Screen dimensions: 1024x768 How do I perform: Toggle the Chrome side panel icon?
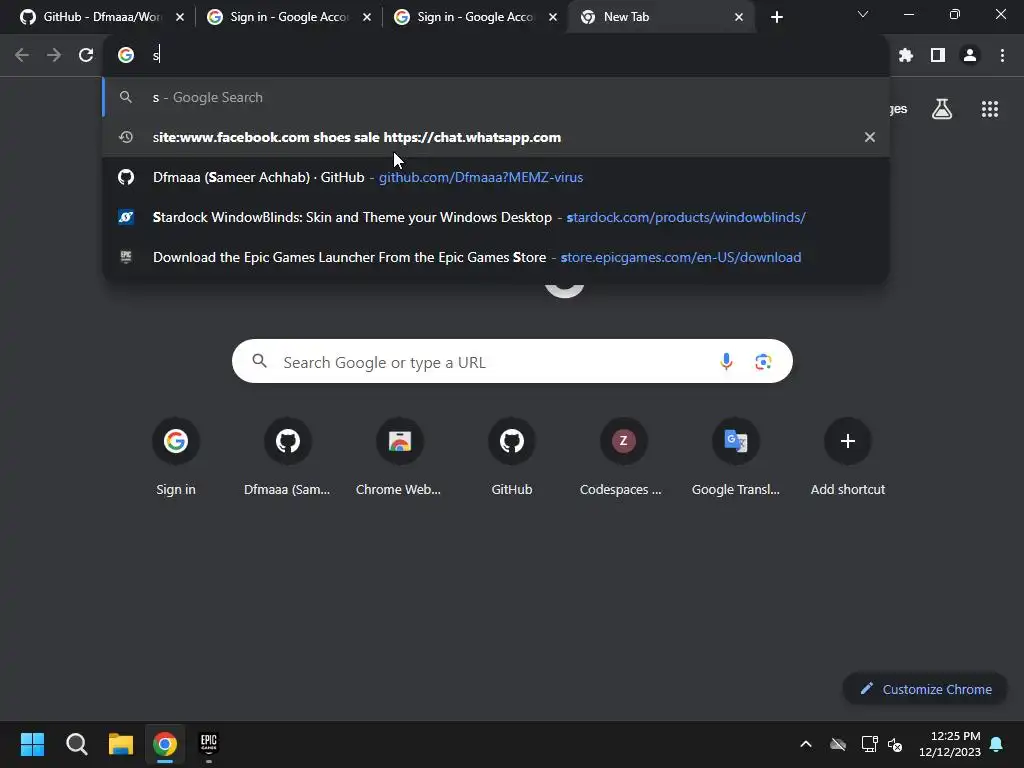tap(938, 56)
